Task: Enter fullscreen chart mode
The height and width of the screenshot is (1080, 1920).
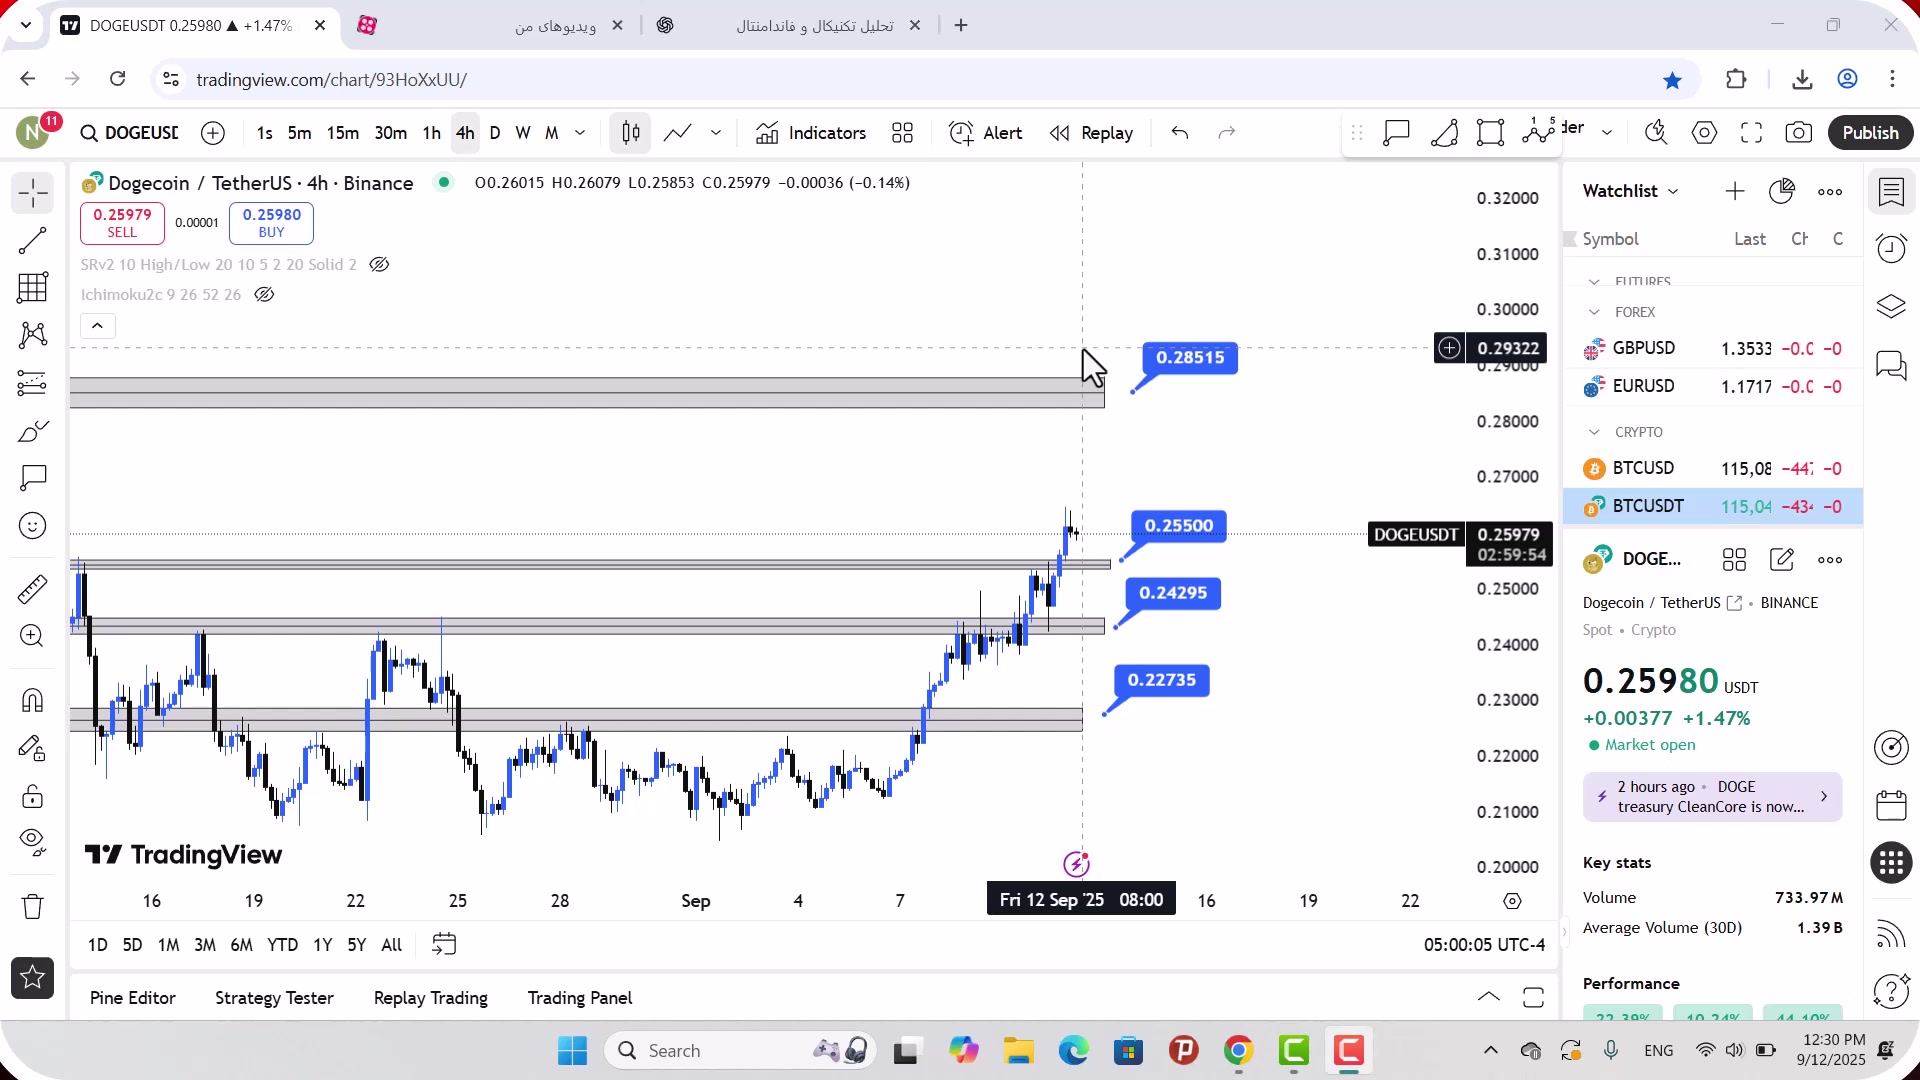Action: point(1752,133)
